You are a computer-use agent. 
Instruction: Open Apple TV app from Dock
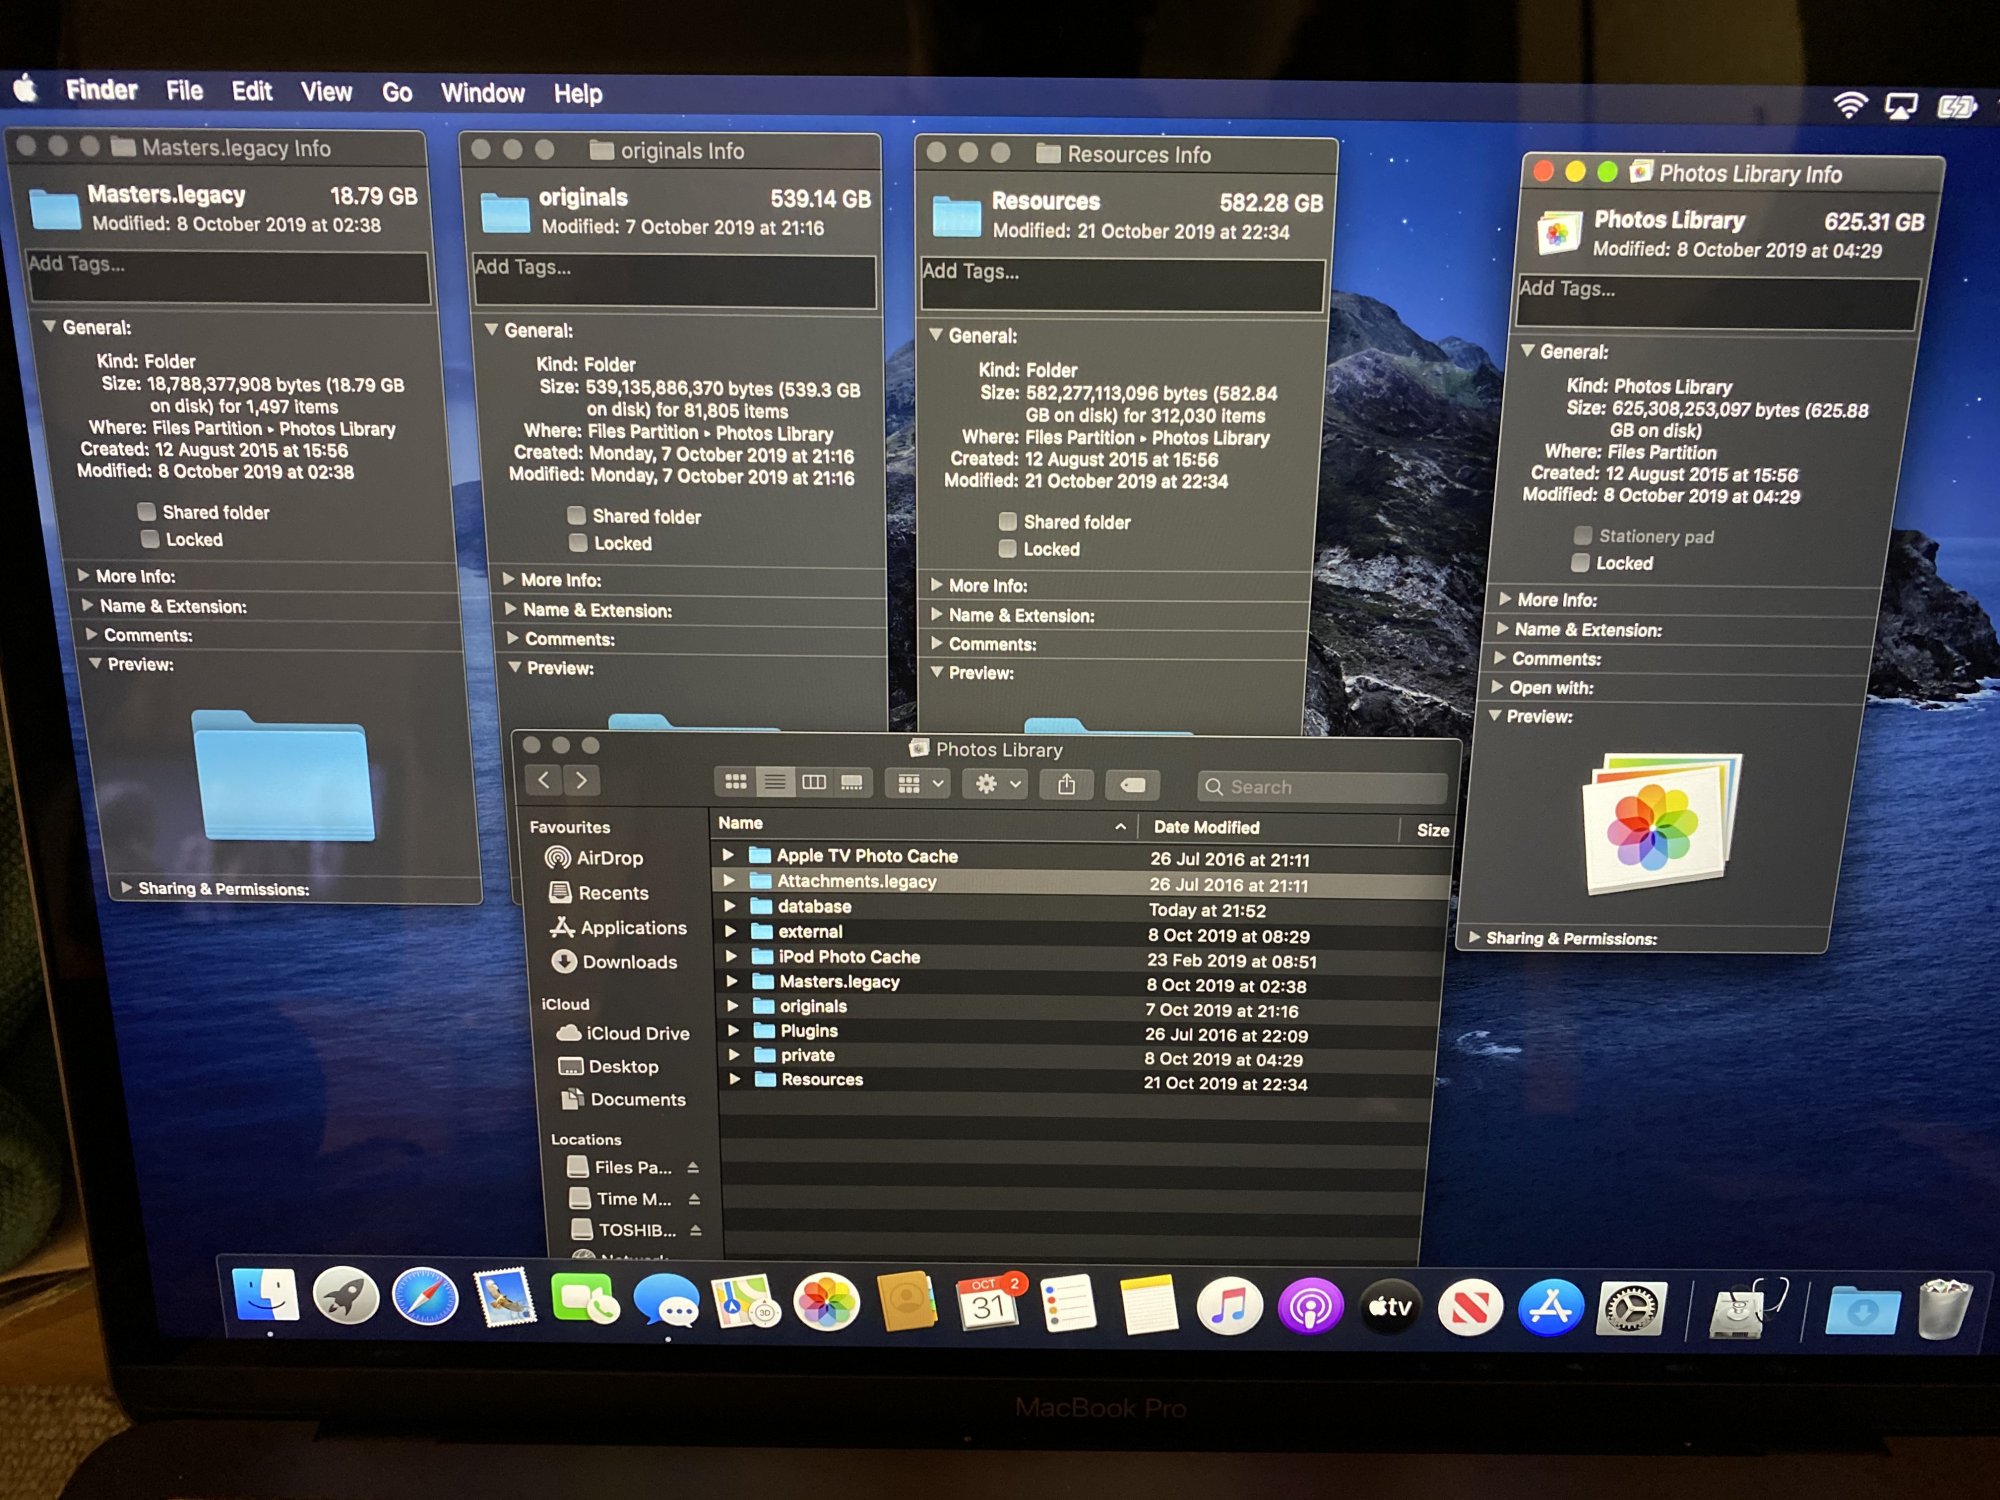[1390, 1307]
